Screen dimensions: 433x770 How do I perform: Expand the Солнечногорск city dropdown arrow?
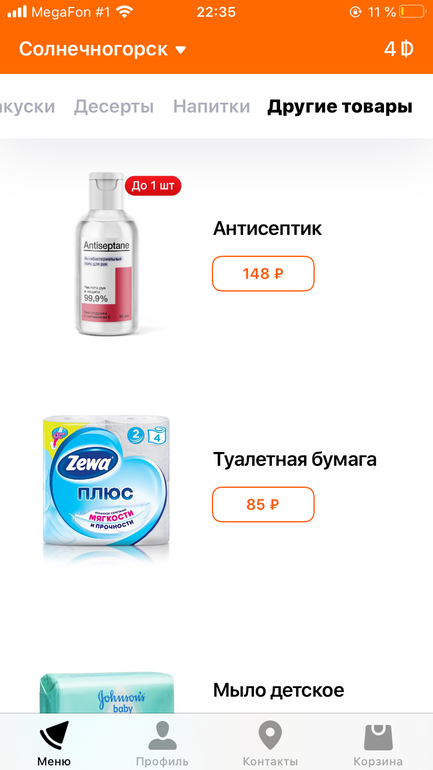coord(181,50)
